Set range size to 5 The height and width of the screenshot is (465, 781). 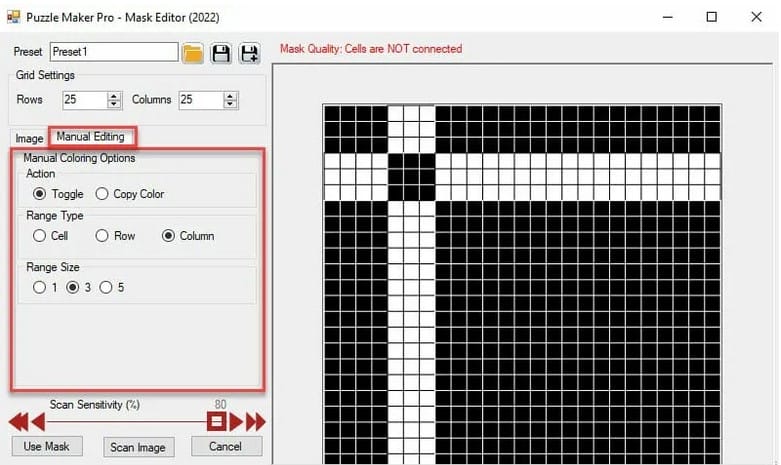click(106, 288)
